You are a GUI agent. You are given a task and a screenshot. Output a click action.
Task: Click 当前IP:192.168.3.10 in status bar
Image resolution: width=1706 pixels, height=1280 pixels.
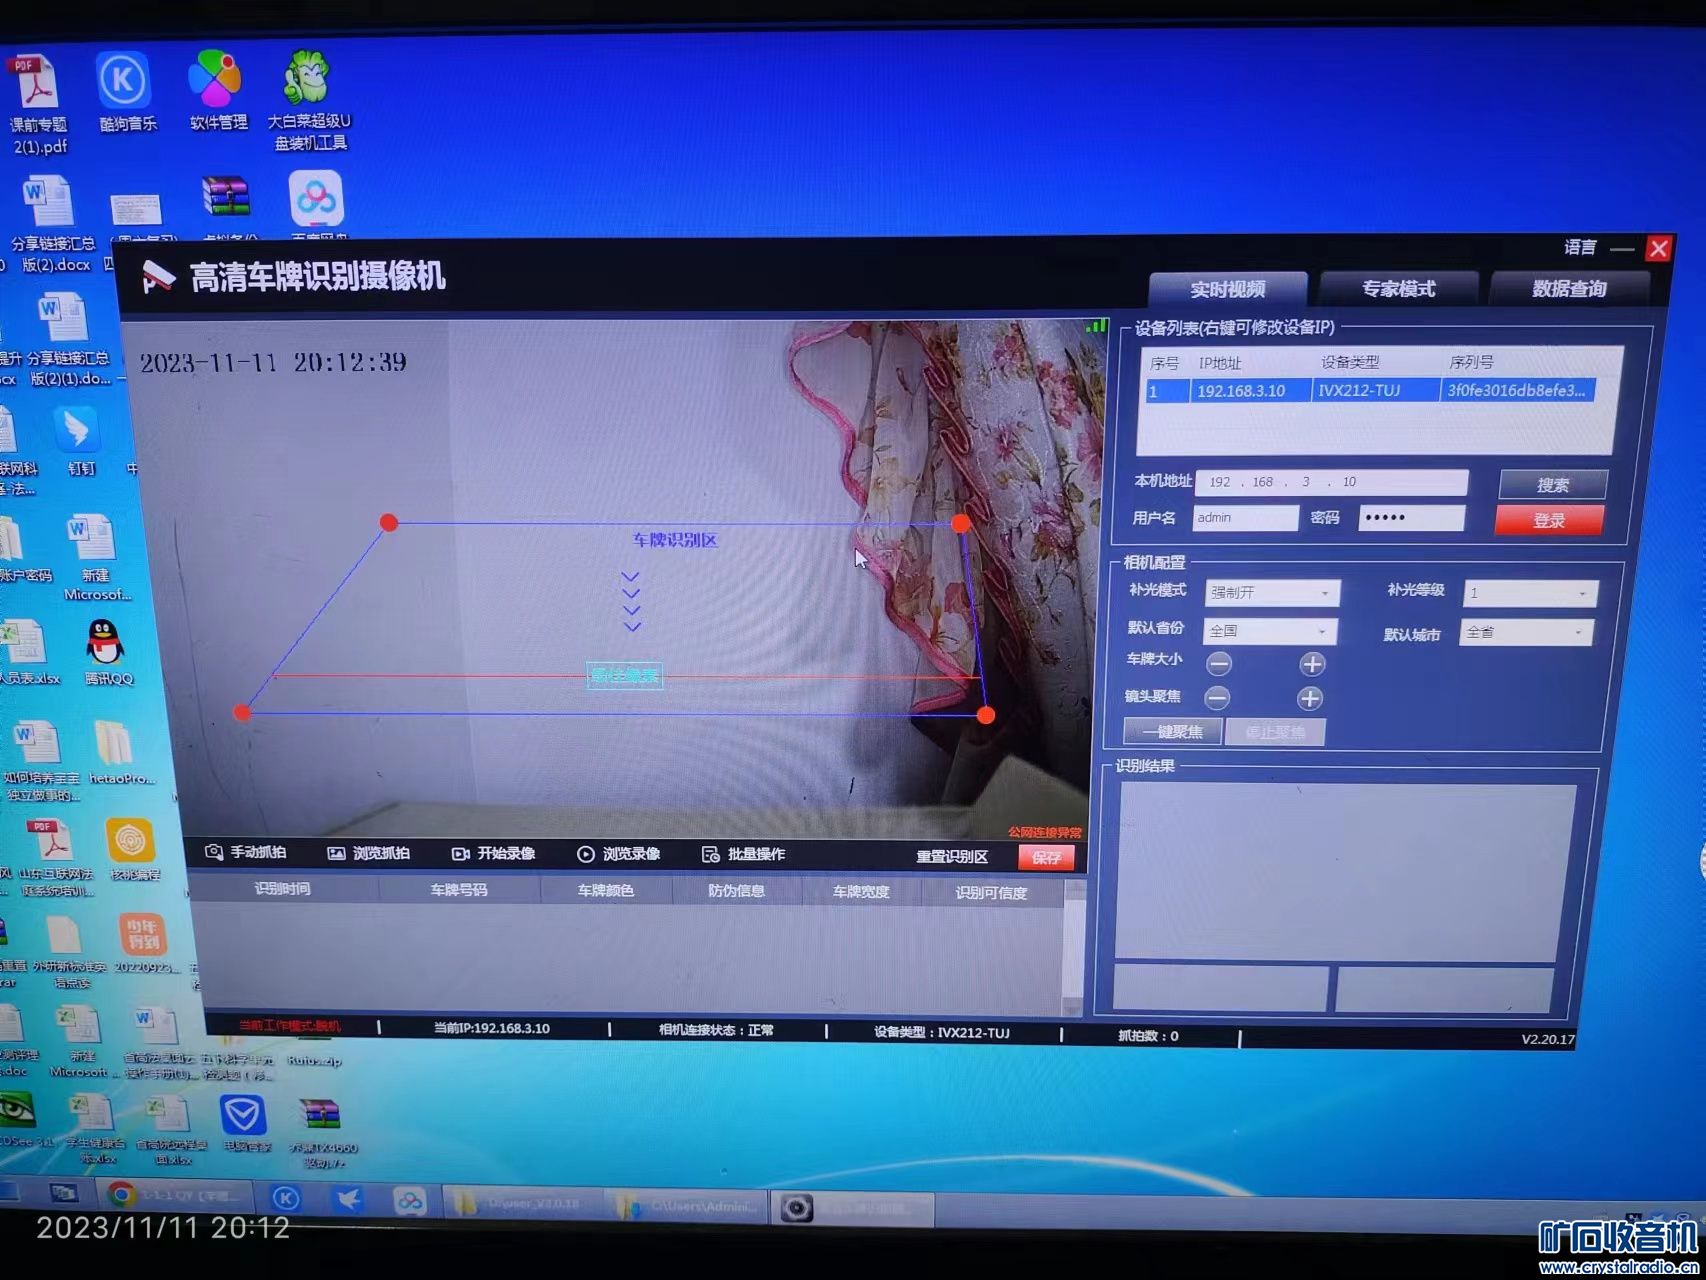tap(491, 1028)
